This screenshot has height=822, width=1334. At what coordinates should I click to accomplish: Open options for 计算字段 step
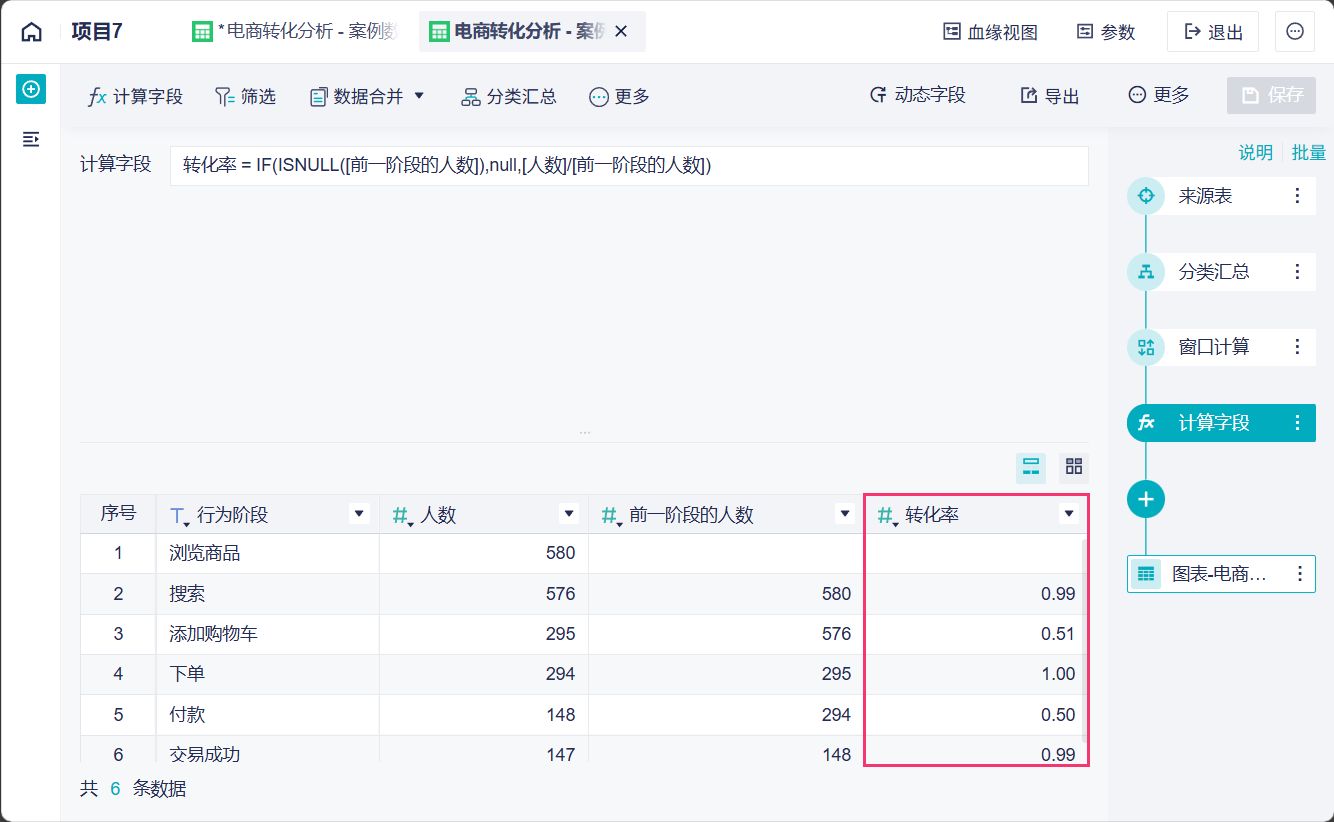(1298, 423)
